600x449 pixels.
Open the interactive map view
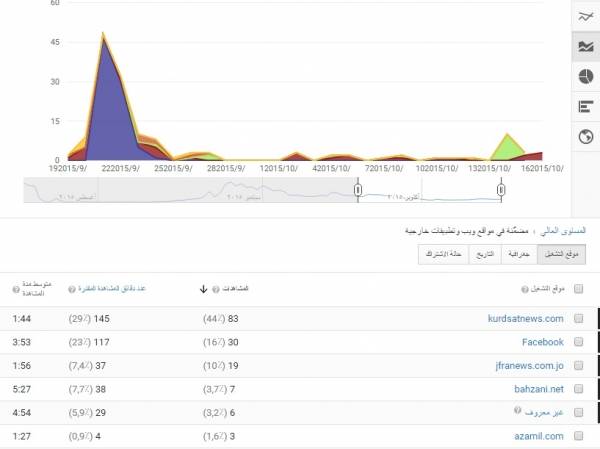click(x=585, y=137)
